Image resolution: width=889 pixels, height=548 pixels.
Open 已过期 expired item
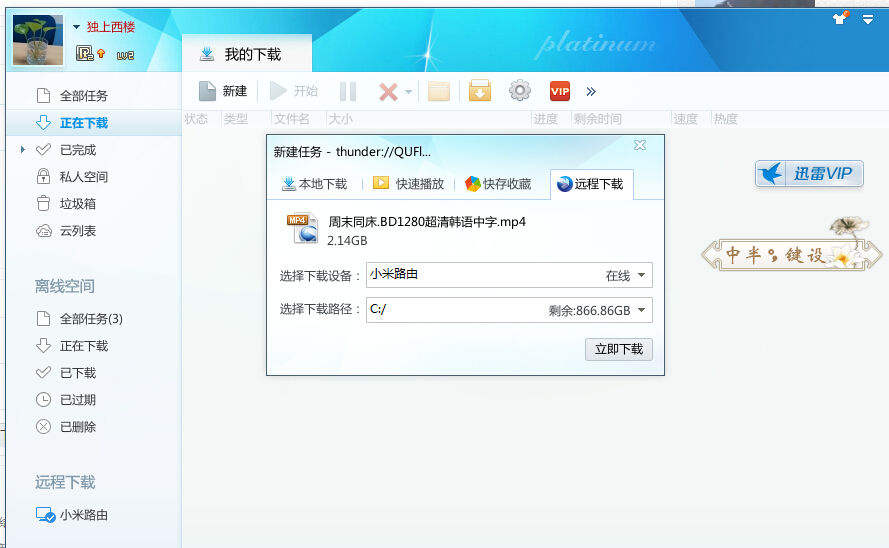coord(78,400)
